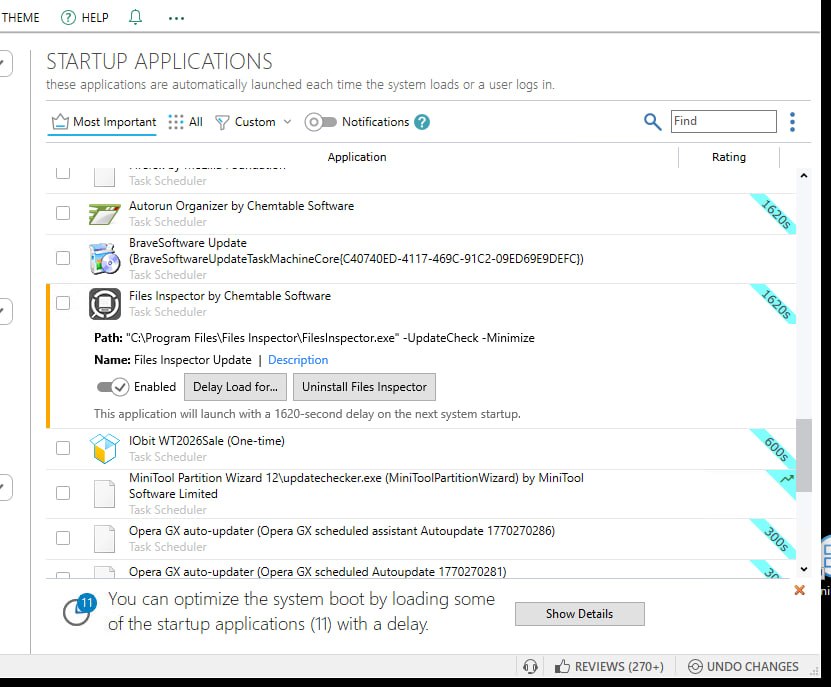Viewport: 831px width, 687px height.
Task: Select the Autorun Organizer by Chemtable Software row text
Action: (241, 206)
